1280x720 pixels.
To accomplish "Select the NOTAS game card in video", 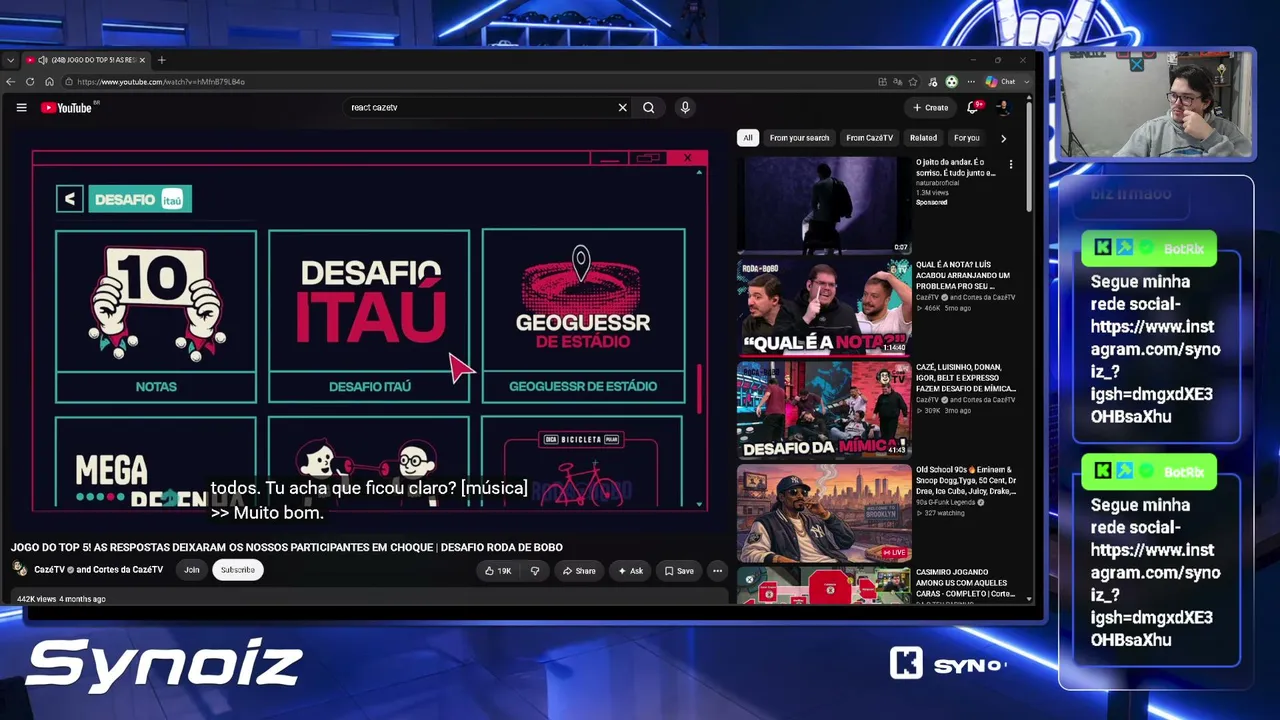I will pyautogui.click(x=156, y=316).
